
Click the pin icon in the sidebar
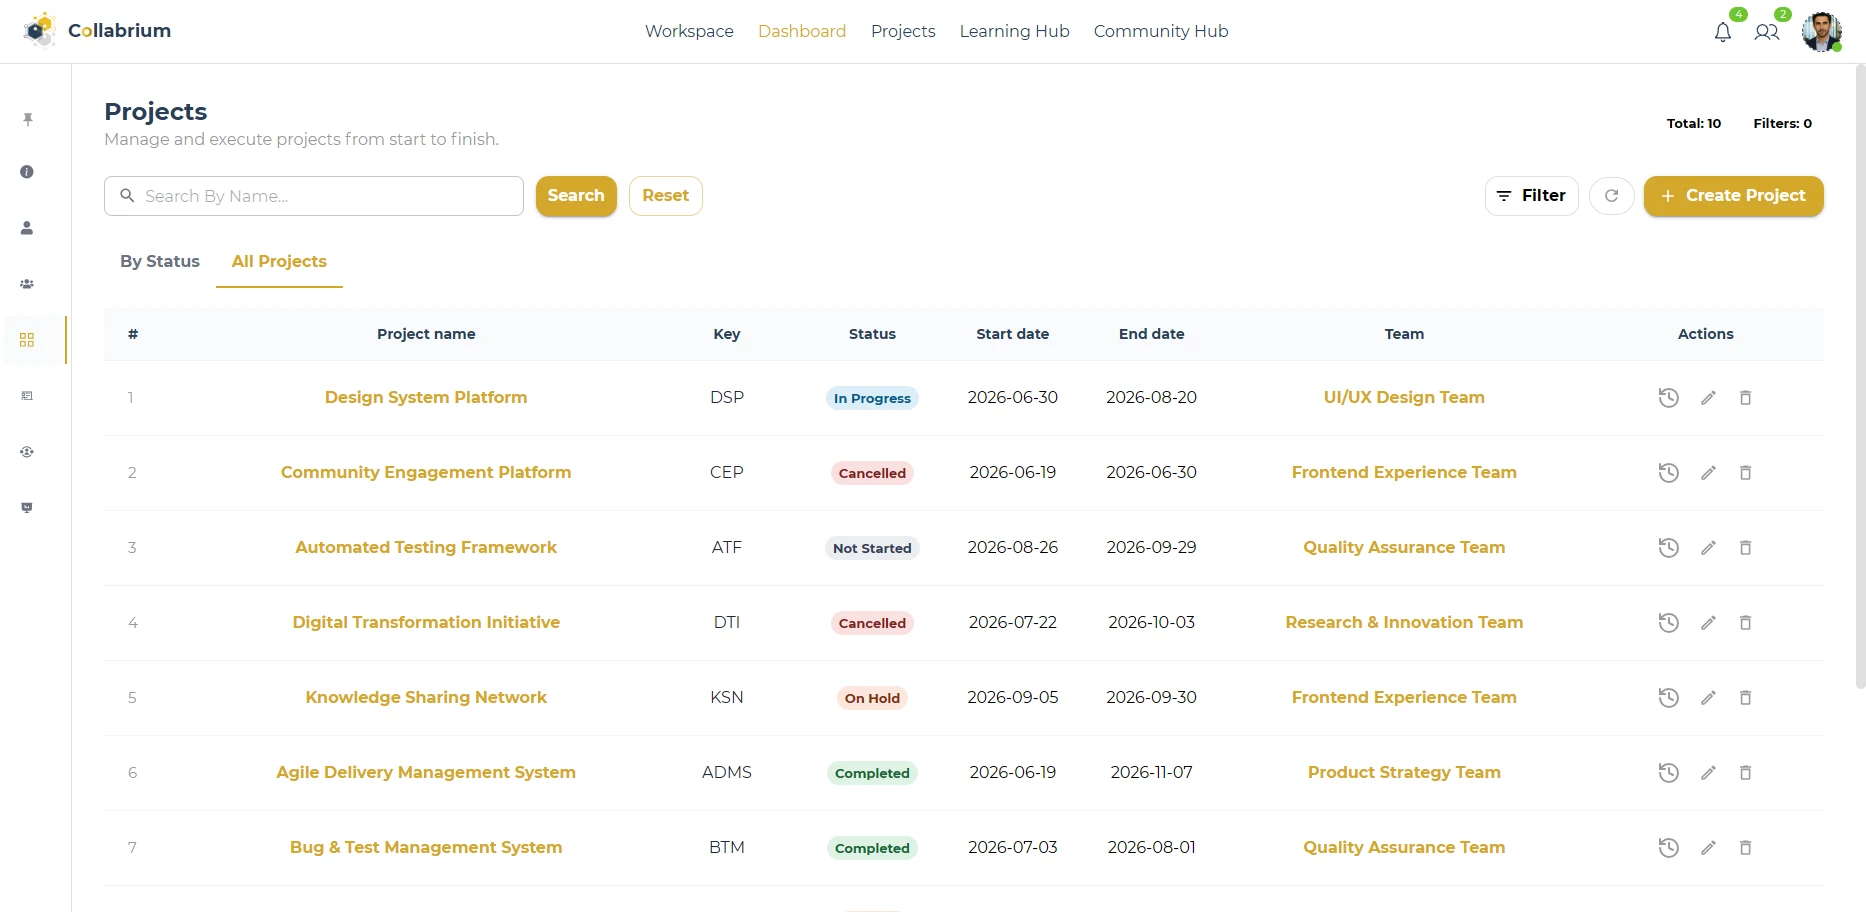click(x=27, y=120)
